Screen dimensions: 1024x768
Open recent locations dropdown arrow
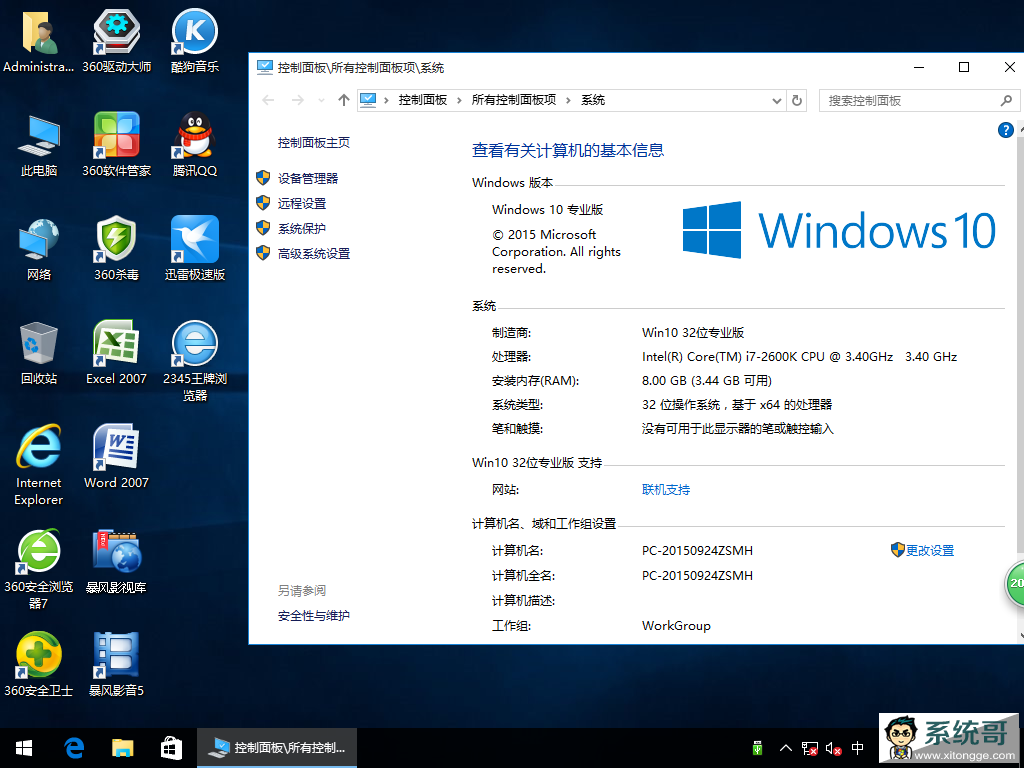[x=321, y=101]
